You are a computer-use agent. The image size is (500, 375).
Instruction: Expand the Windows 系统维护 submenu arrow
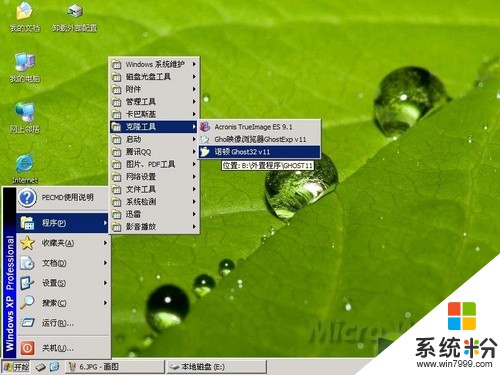194,64
